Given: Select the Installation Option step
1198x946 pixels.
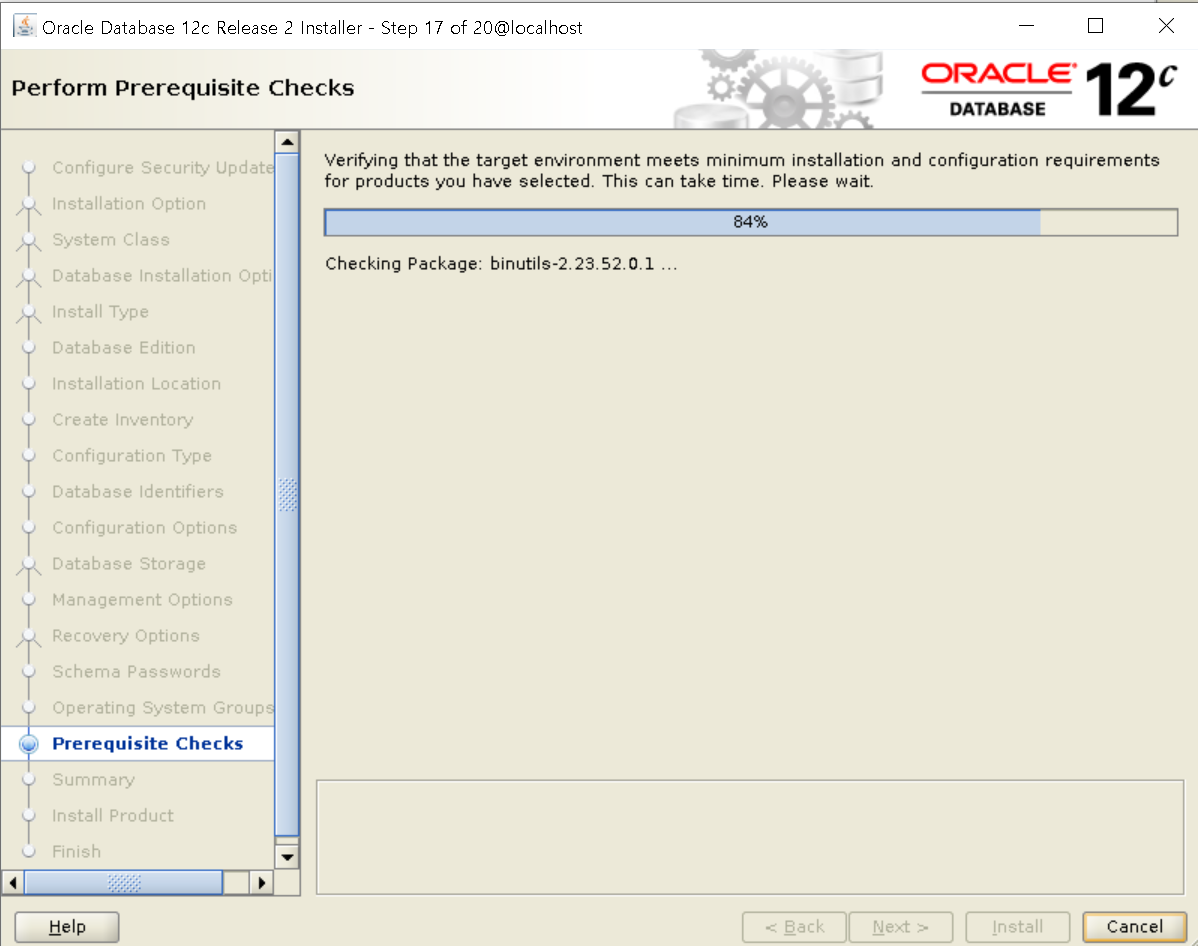Looking at the screenshot, I should (x=128, y=203).
